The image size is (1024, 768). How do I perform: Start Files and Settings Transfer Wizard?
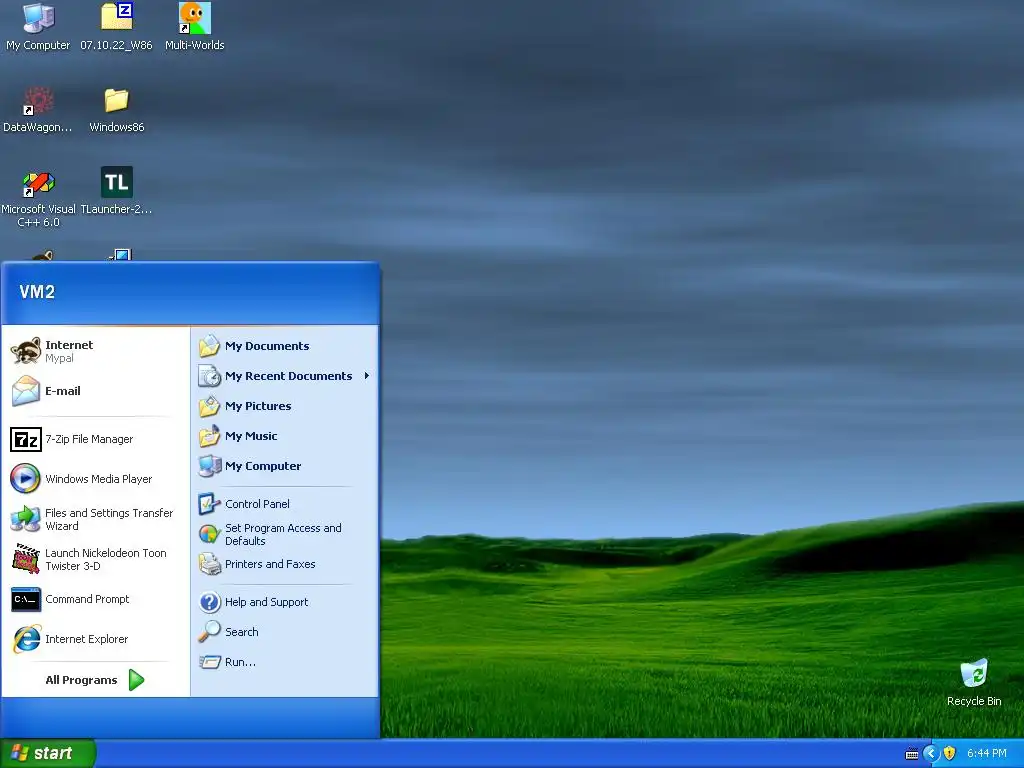[96, 519]
